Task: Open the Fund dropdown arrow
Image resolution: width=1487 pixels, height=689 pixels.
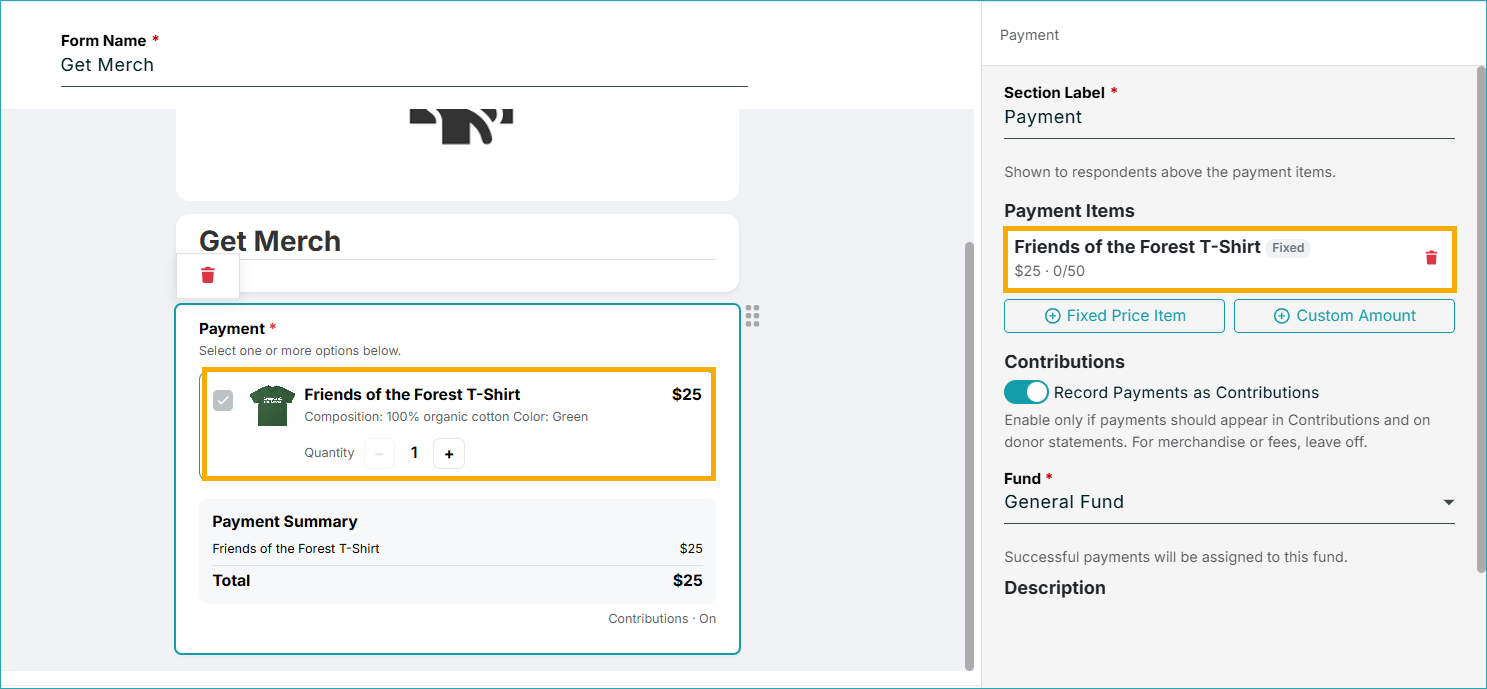Action: tap(1448, 502)
